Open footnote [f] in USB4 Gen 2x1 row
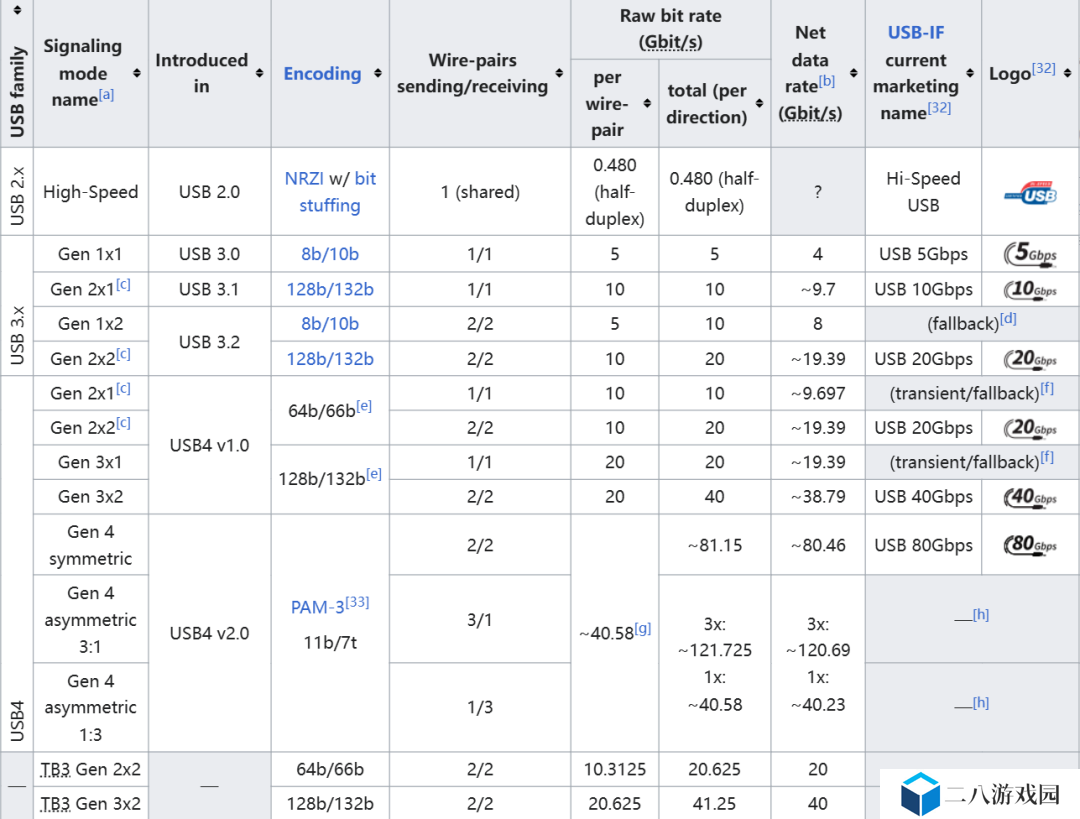This screenshot has width=1080, height=819. tap(1047, 388)
